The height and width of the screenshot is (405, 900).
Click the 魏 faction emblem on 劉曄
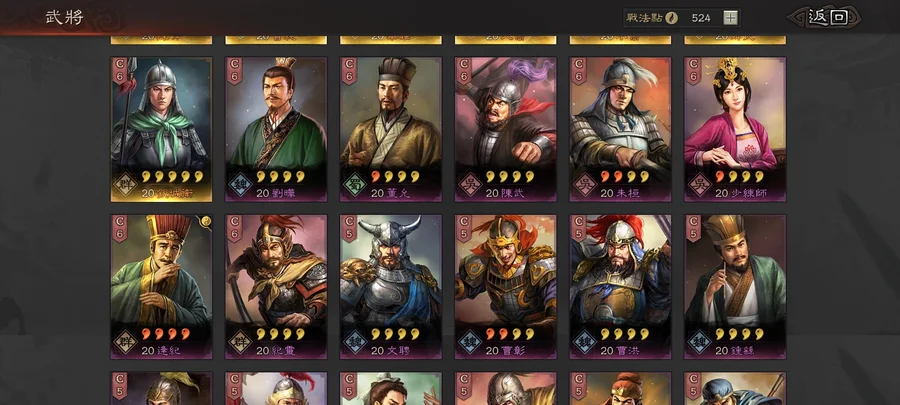[240, 185]
